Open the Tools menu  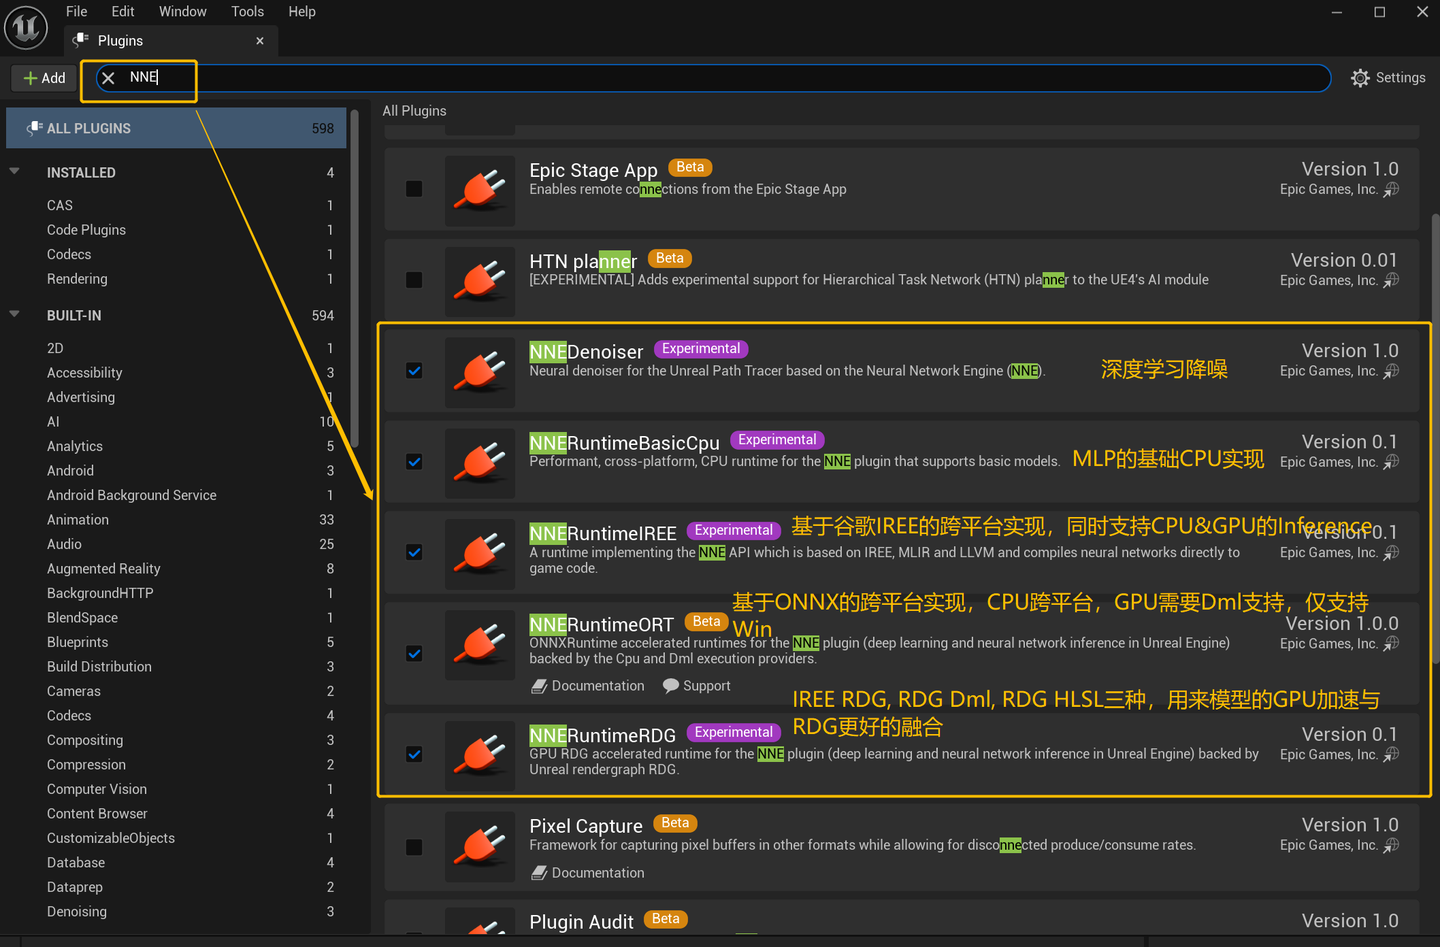click(x=247, y=12)
